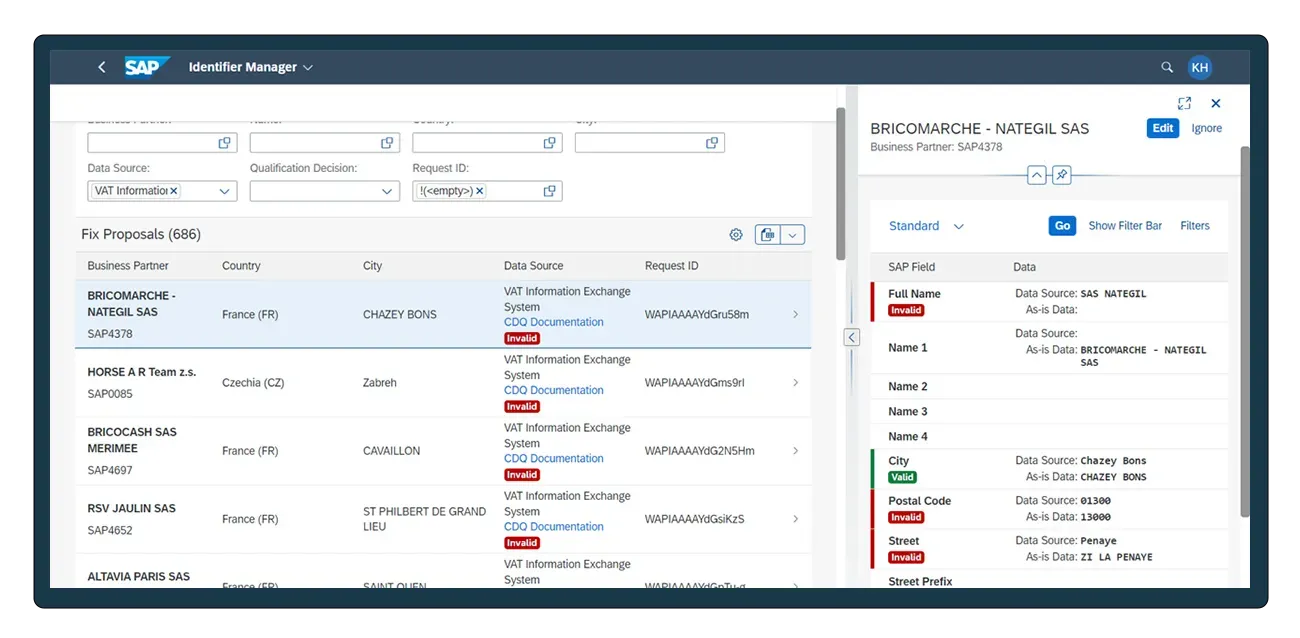Click the Edit button
This screenshot has width=1300, height=638.
click(1163, 128)
